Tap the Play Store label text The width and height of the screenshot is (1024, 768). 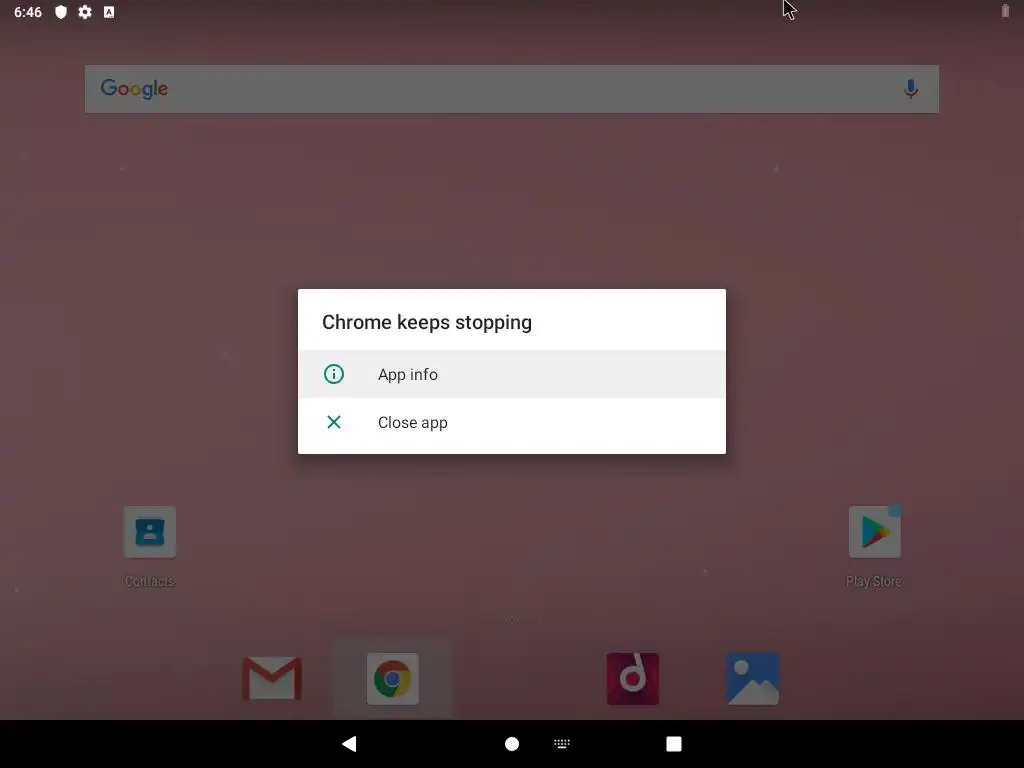coord(874,581)
